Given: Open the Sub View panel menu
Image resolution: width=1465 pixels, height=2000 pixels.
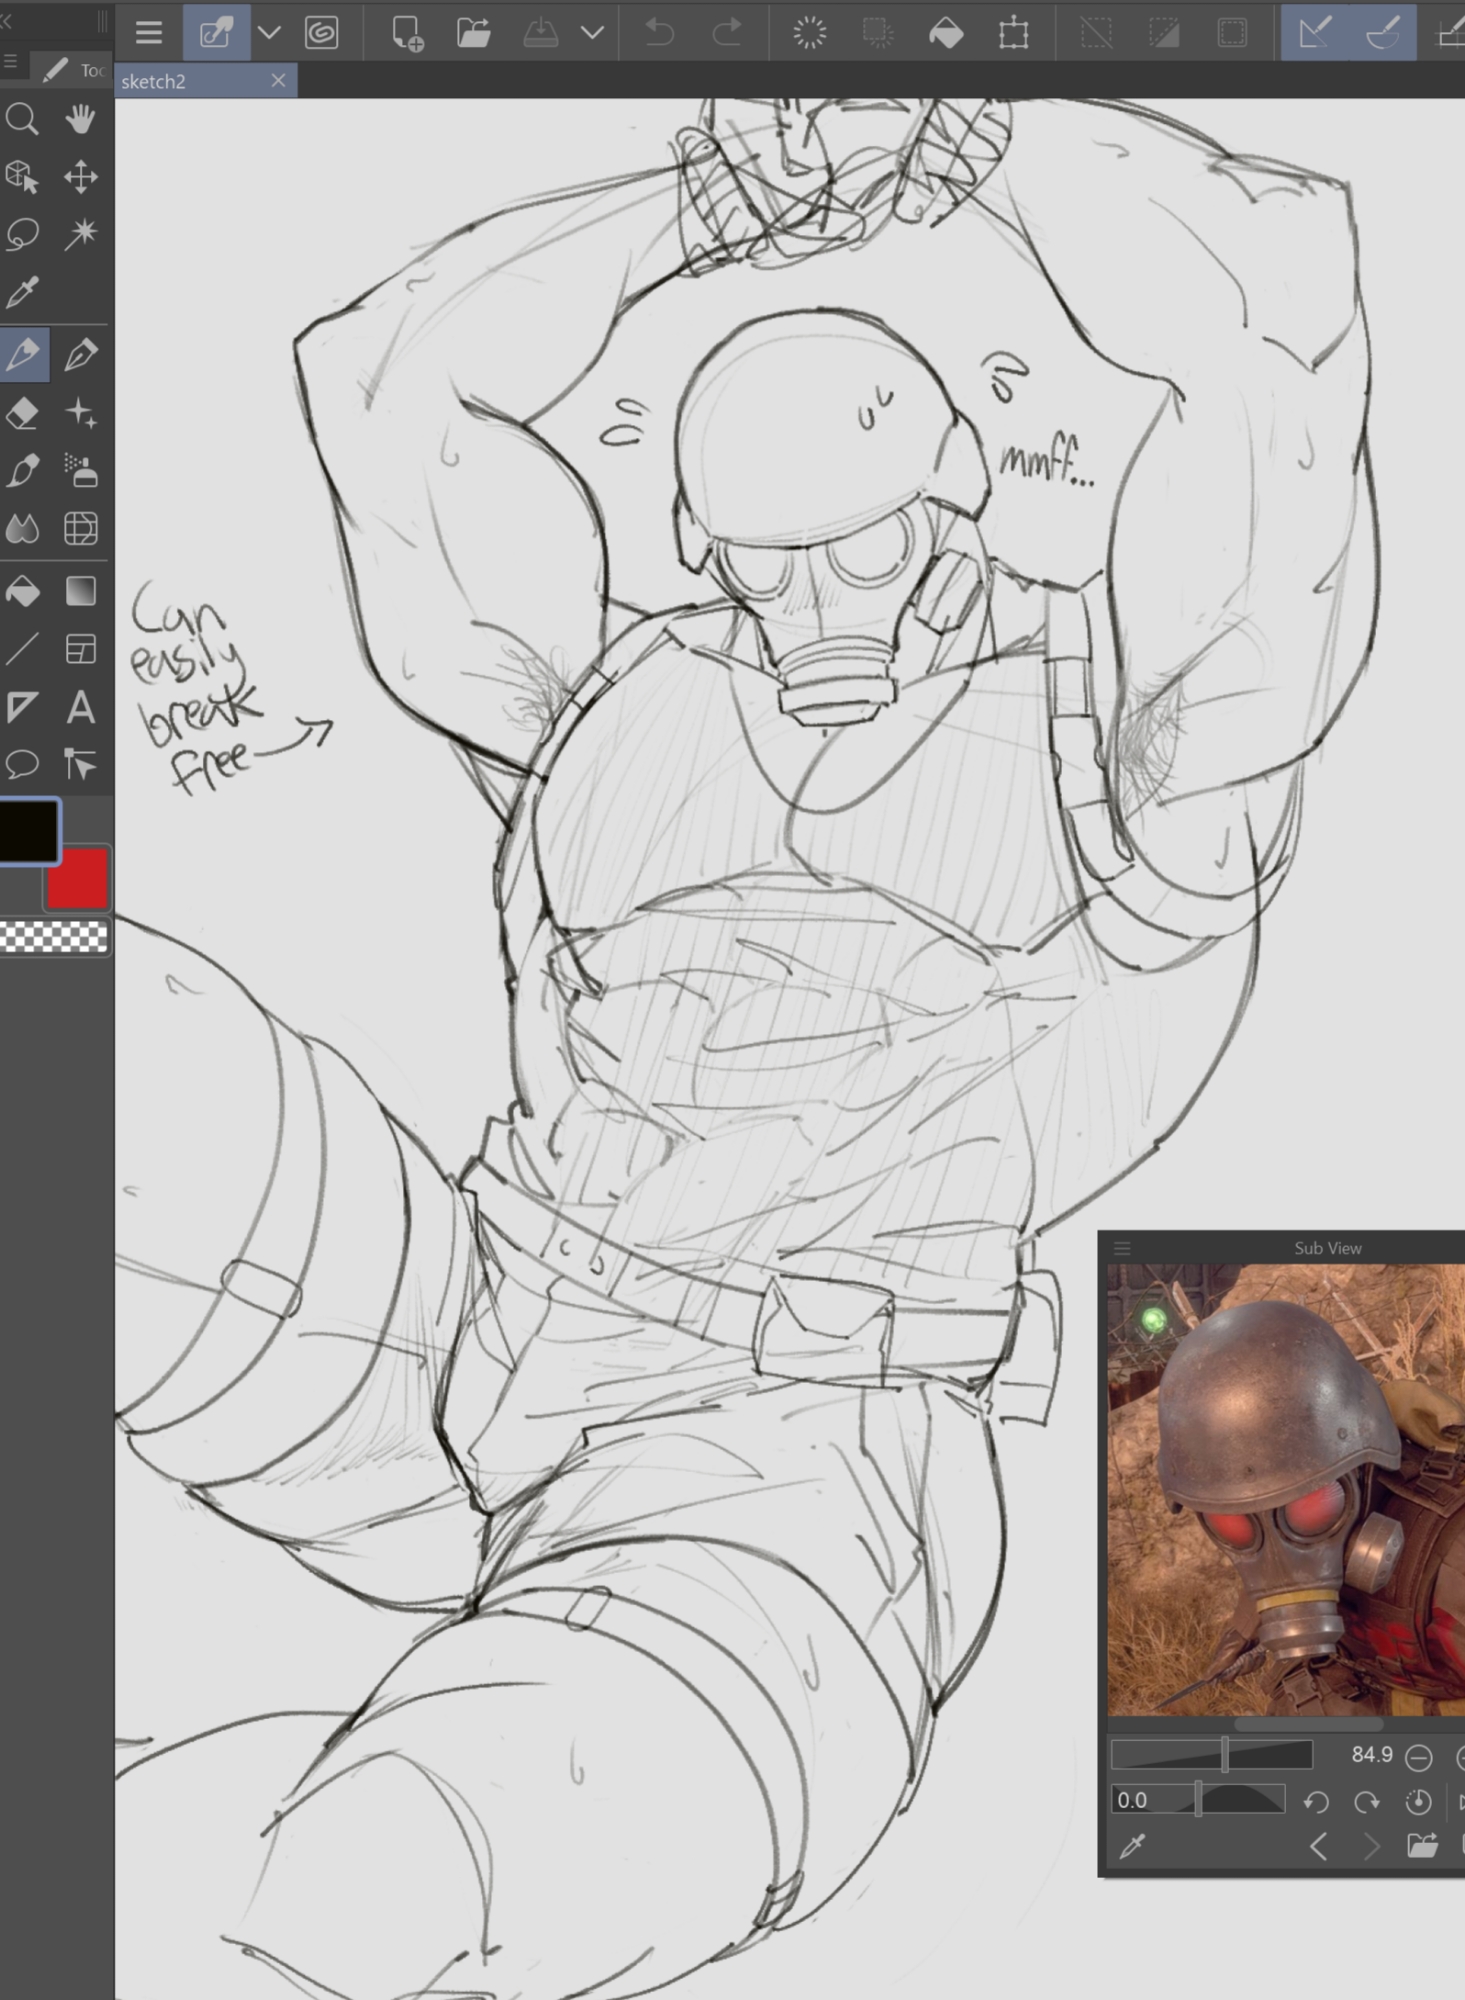Looking at the screenshot, I should point(1122,1248).
